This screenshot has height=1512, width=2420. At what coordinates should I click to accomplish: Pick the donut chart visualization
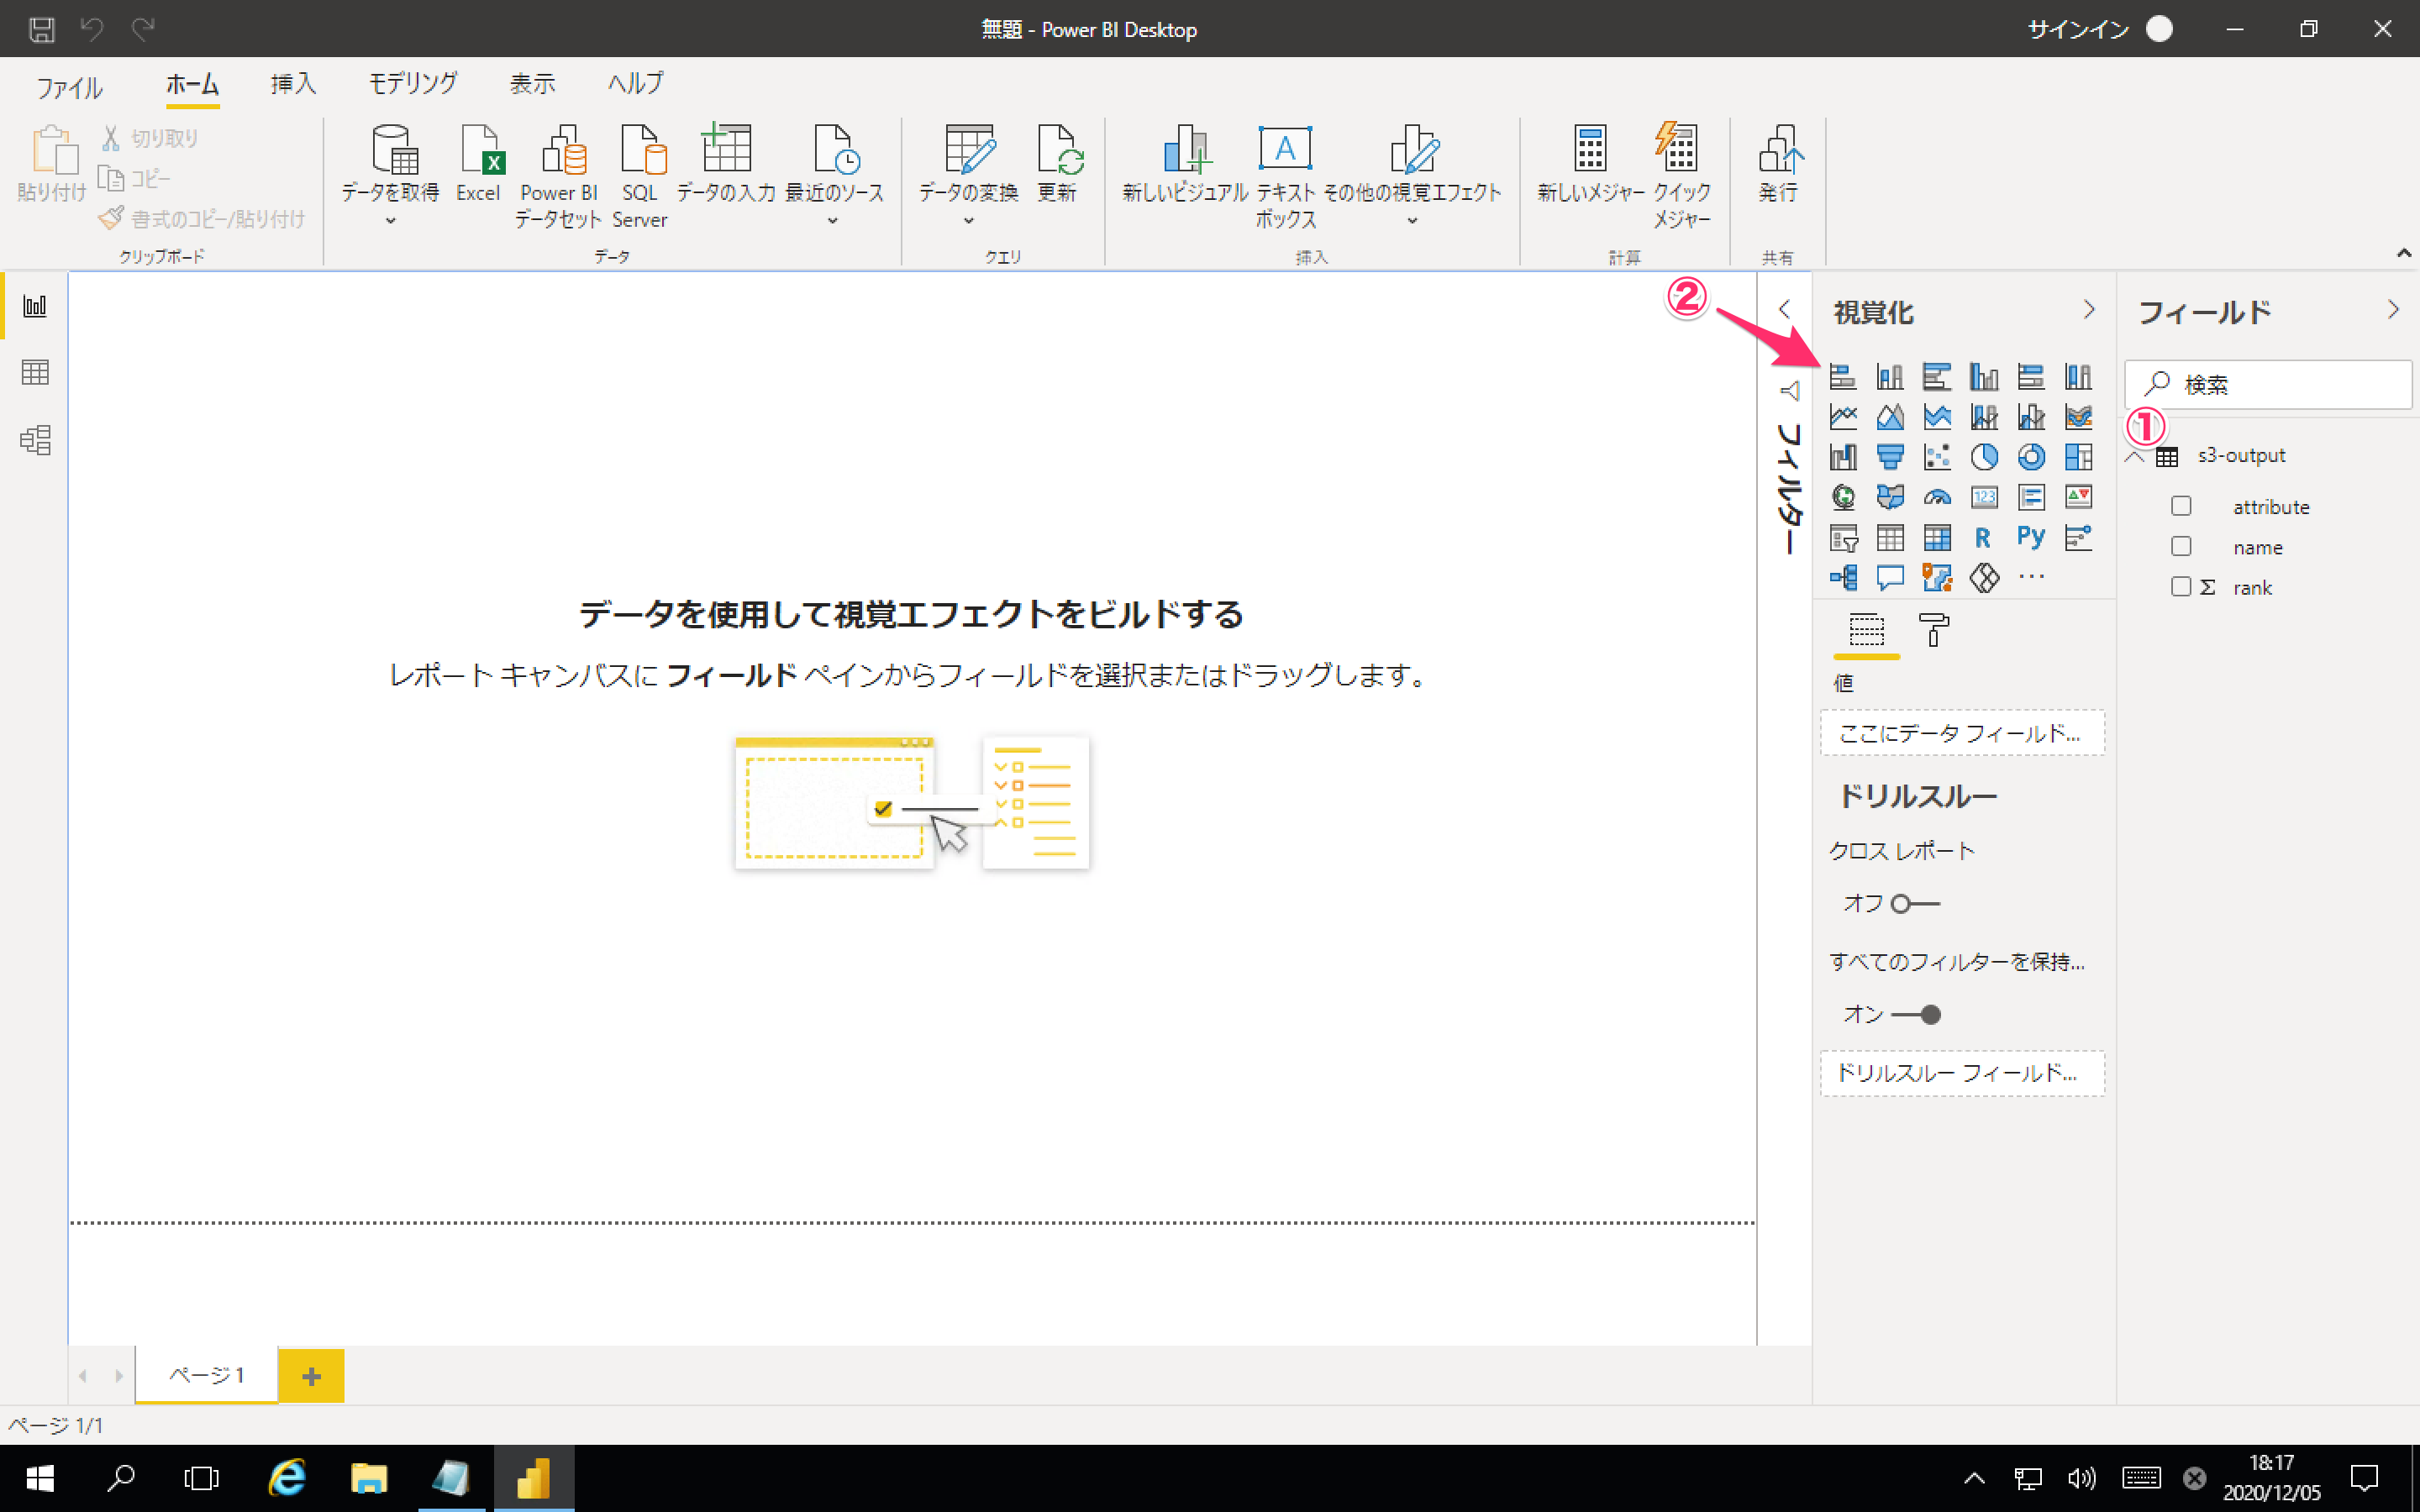[x=2030, y=457]
